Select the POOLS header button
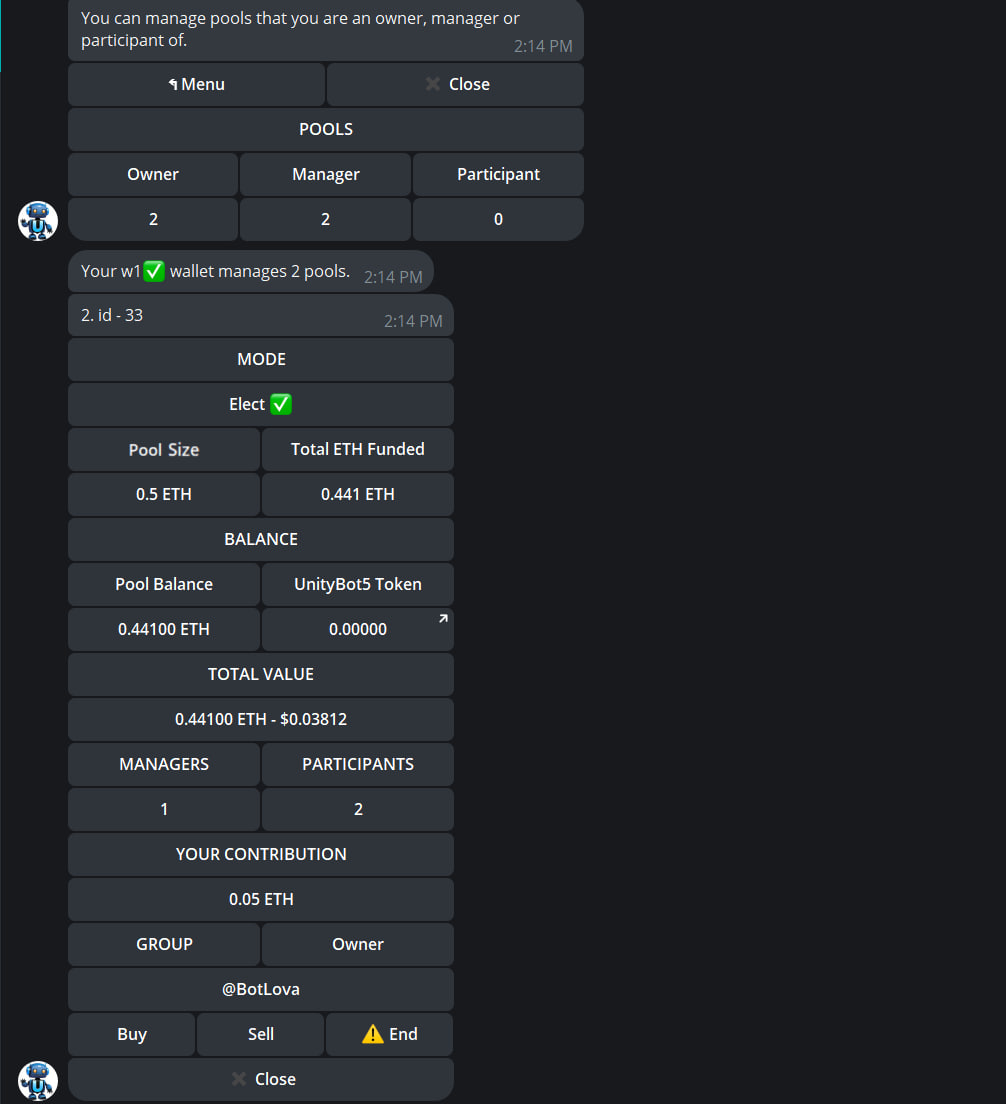This screenshot has height=1104, width=1006. 326,130
